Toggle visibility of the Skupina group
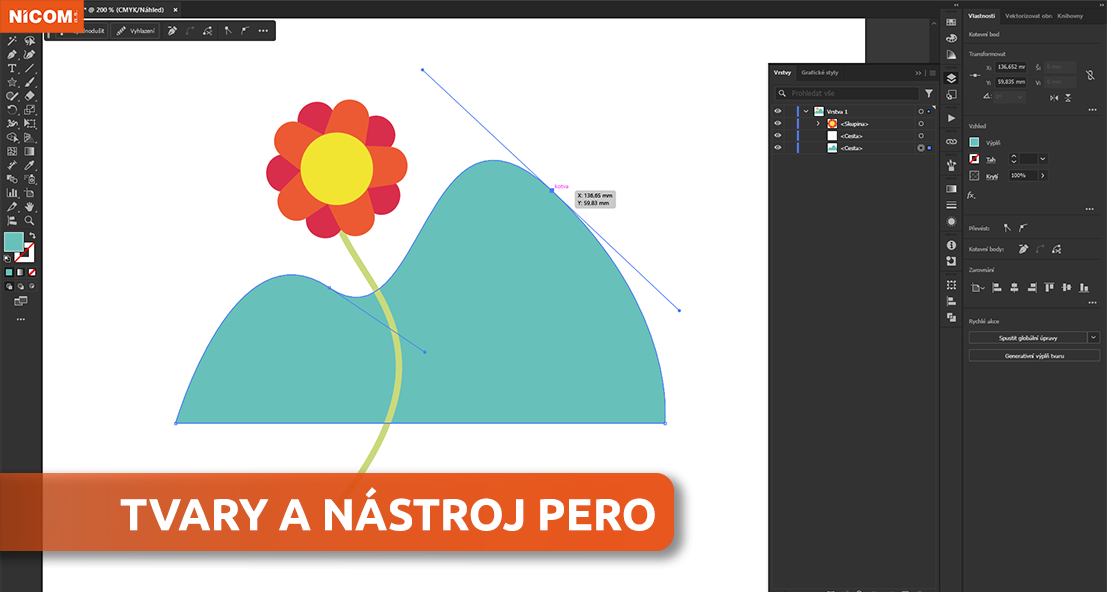1107x592 pixels. pos(778,124)
